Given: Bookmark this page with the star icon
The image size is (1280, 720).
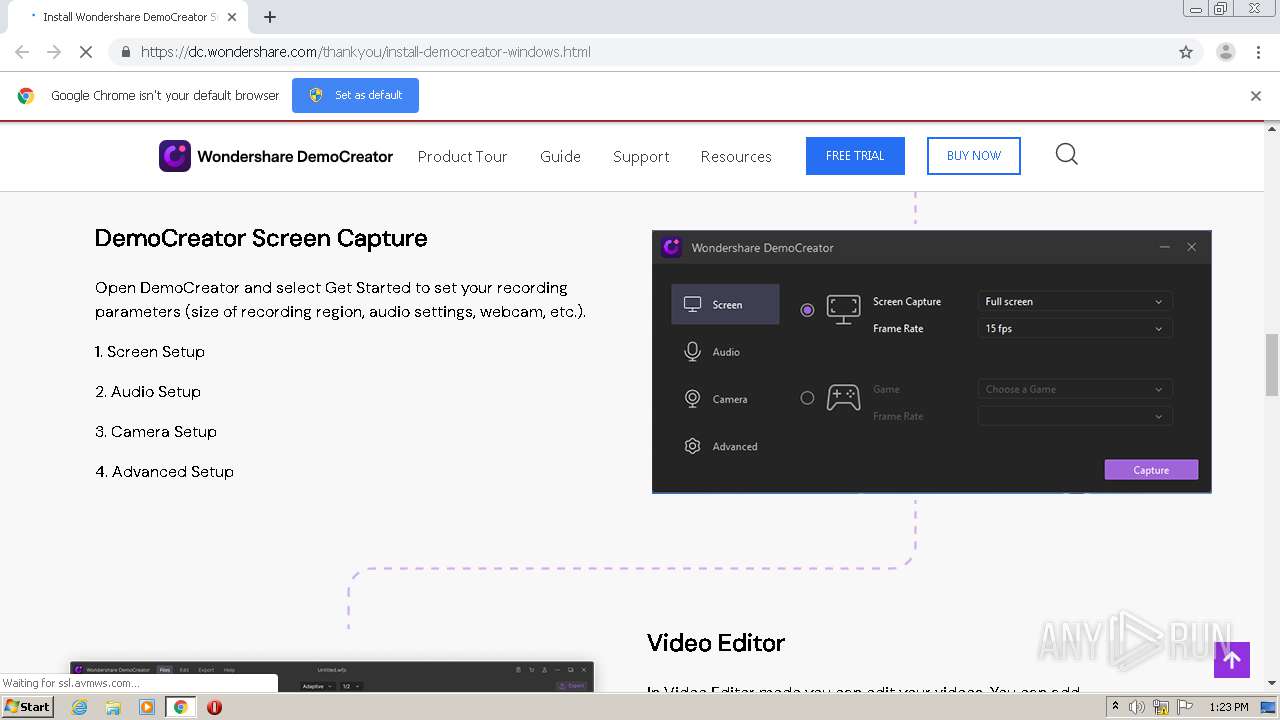Looking at the screenshot, I should 1186,52.
